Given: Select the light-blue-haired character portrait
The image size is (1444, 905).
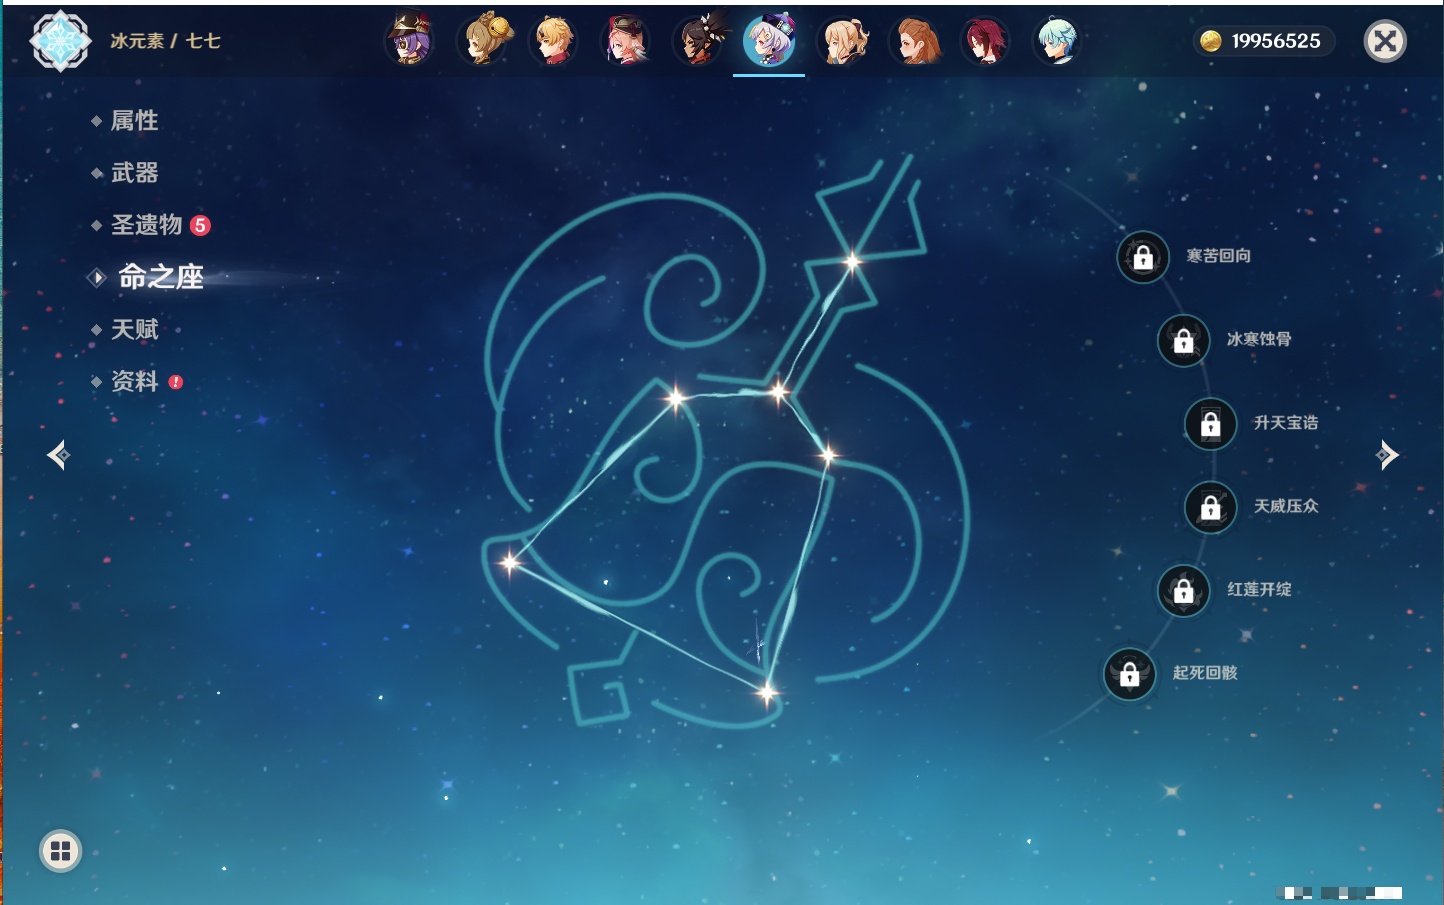Looking at the screenshot, I should tap(1057, 40).
